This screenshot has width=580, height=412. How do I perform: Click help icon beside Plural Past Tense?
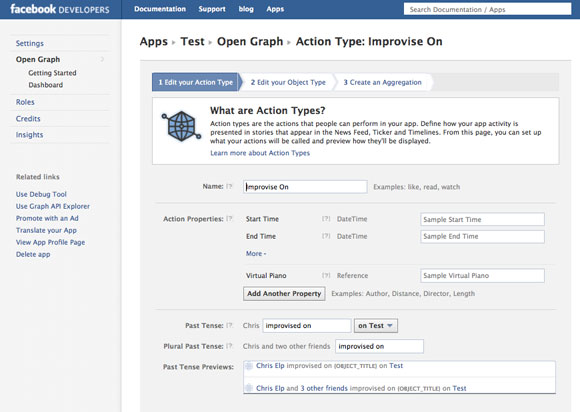coord(229,346)
